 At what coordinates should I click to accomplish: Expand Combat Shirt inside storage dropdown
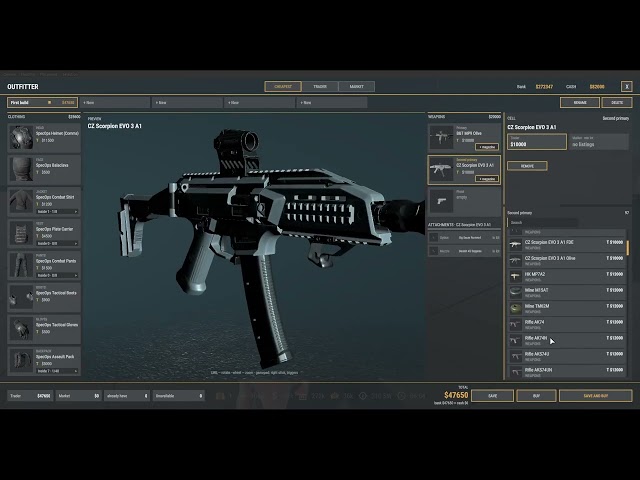click(x=57, y=211)
